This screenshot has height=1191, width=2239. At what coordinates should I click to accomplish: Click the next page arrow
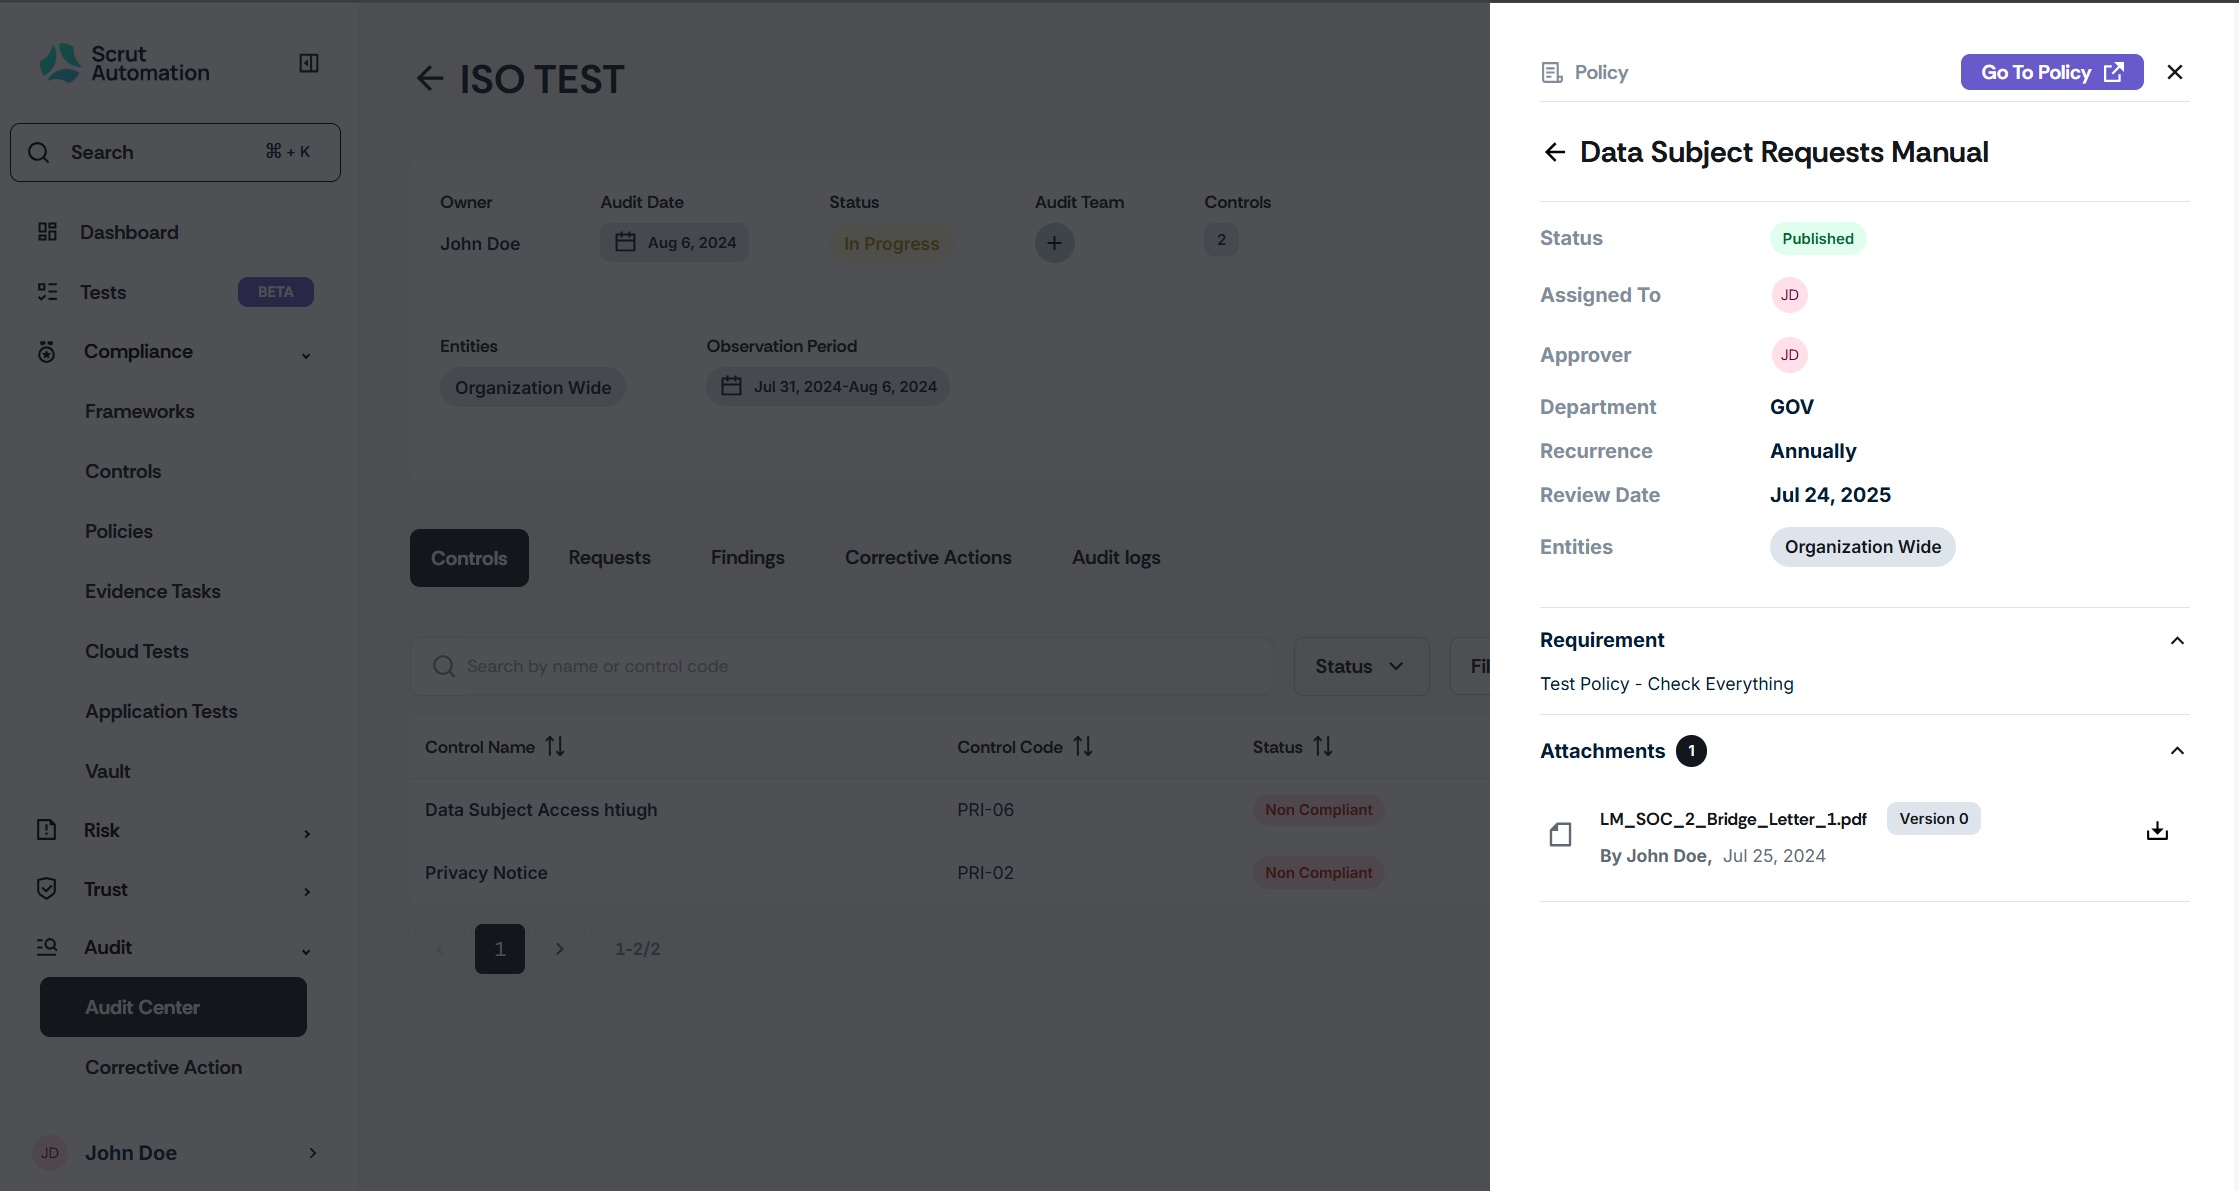click(x=560, y=949)
